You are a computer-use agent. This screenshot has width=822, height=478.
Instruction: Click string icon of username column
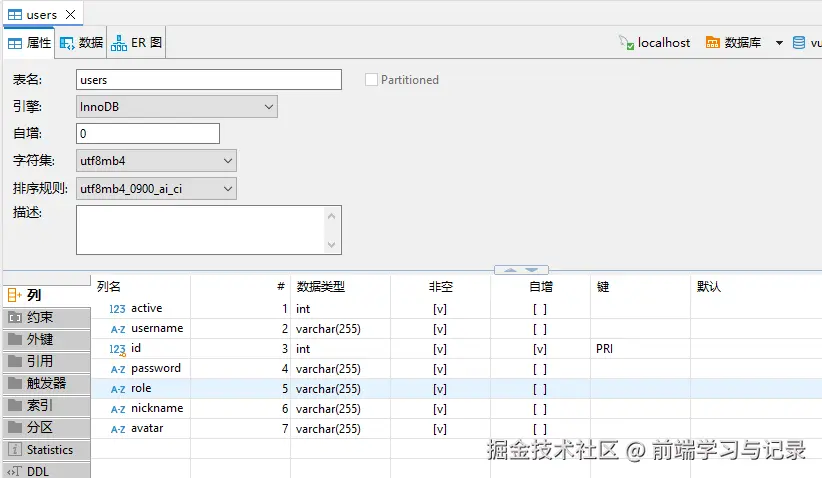click(x=118, y=329)
